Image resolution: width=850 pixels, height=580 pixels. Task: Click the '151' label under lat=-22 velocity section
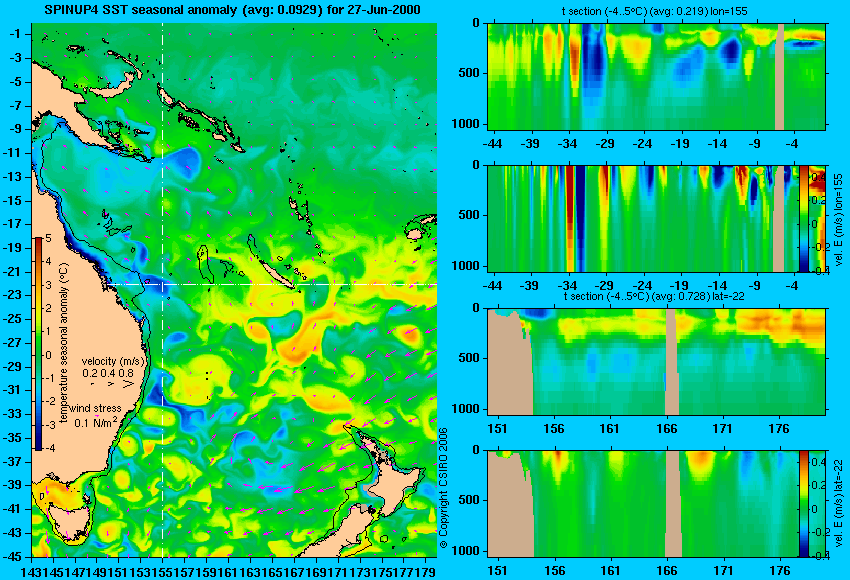498,571
